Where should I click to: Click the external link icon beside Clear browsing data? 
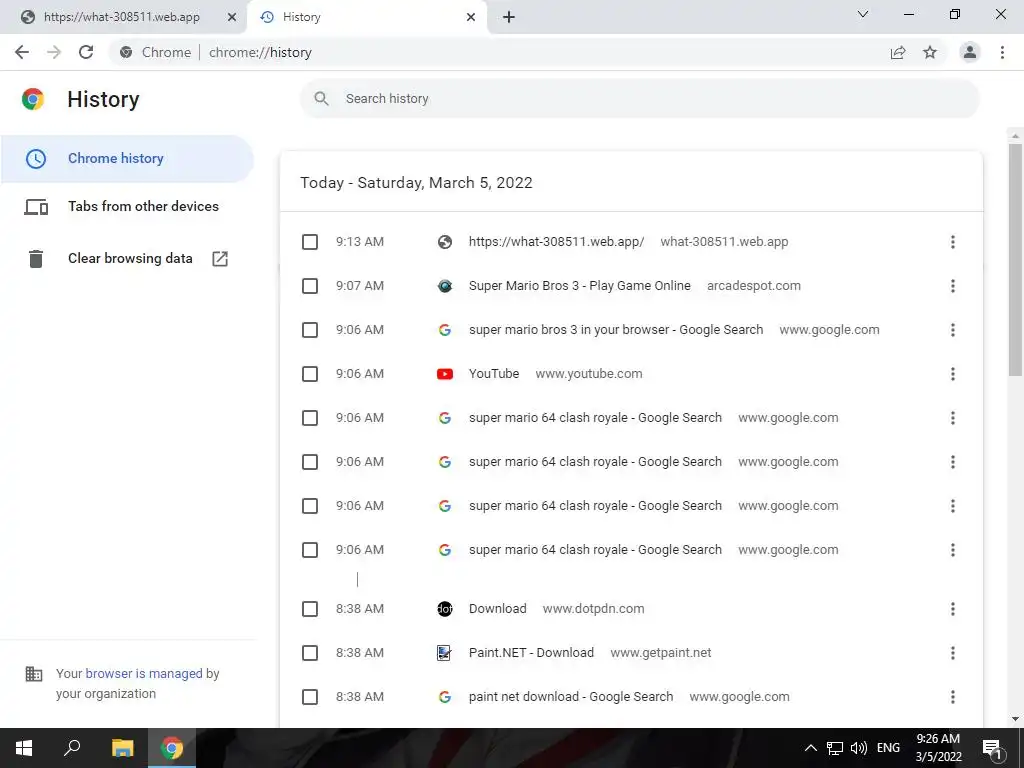(x=220, y=259)
